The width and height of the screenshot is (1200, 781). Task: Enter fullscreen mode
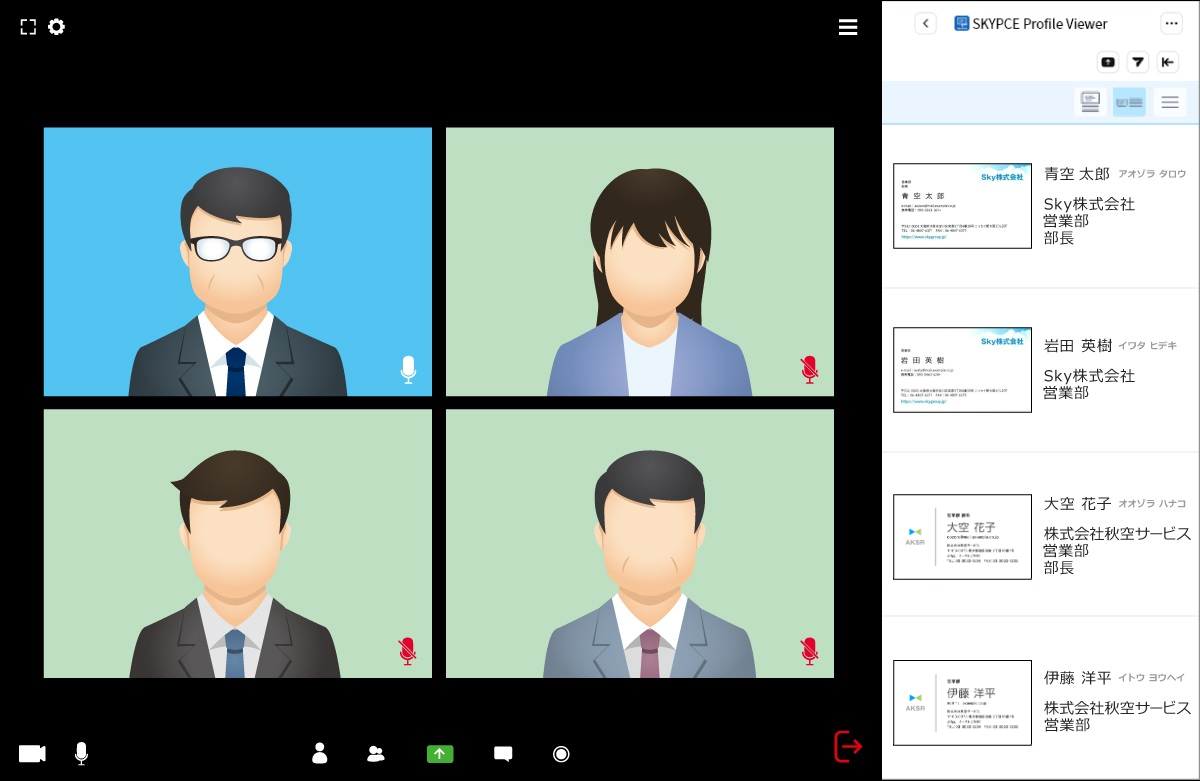pyautogui.click(x=28, y=27)
